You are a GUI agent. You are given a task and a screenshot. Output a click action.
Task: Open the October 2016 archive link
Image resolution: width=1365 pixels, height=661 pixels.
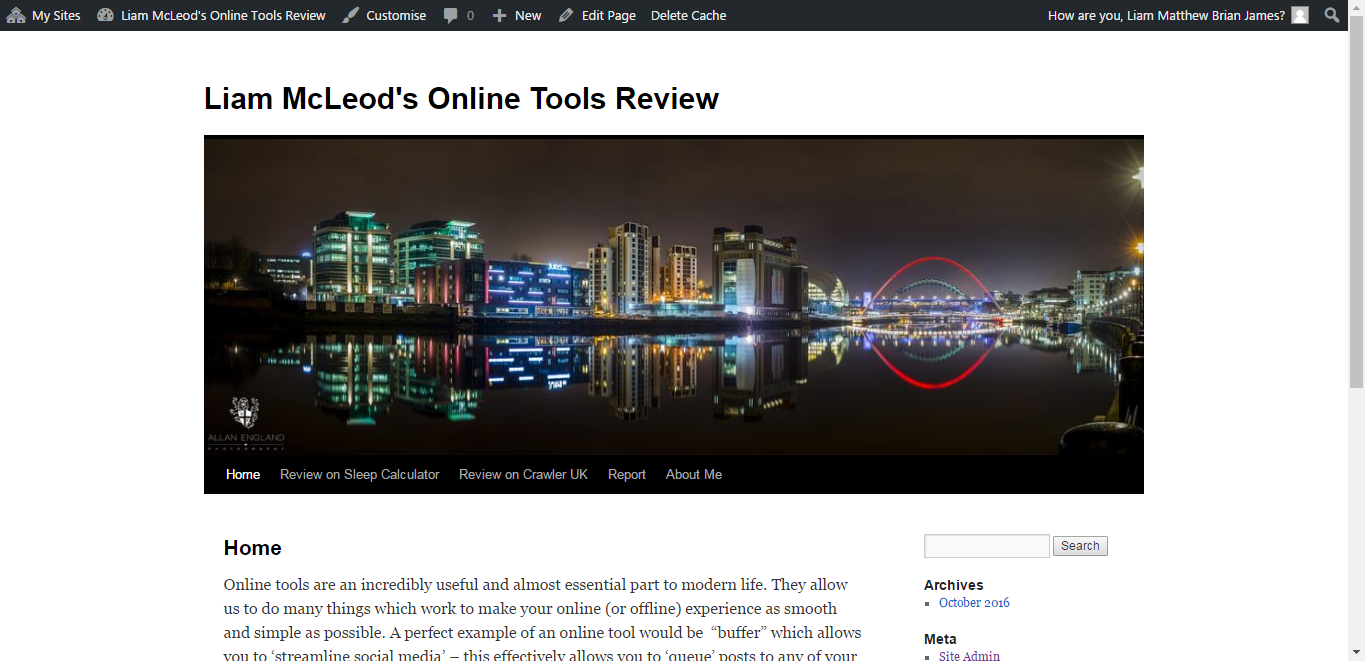(974, 603)
